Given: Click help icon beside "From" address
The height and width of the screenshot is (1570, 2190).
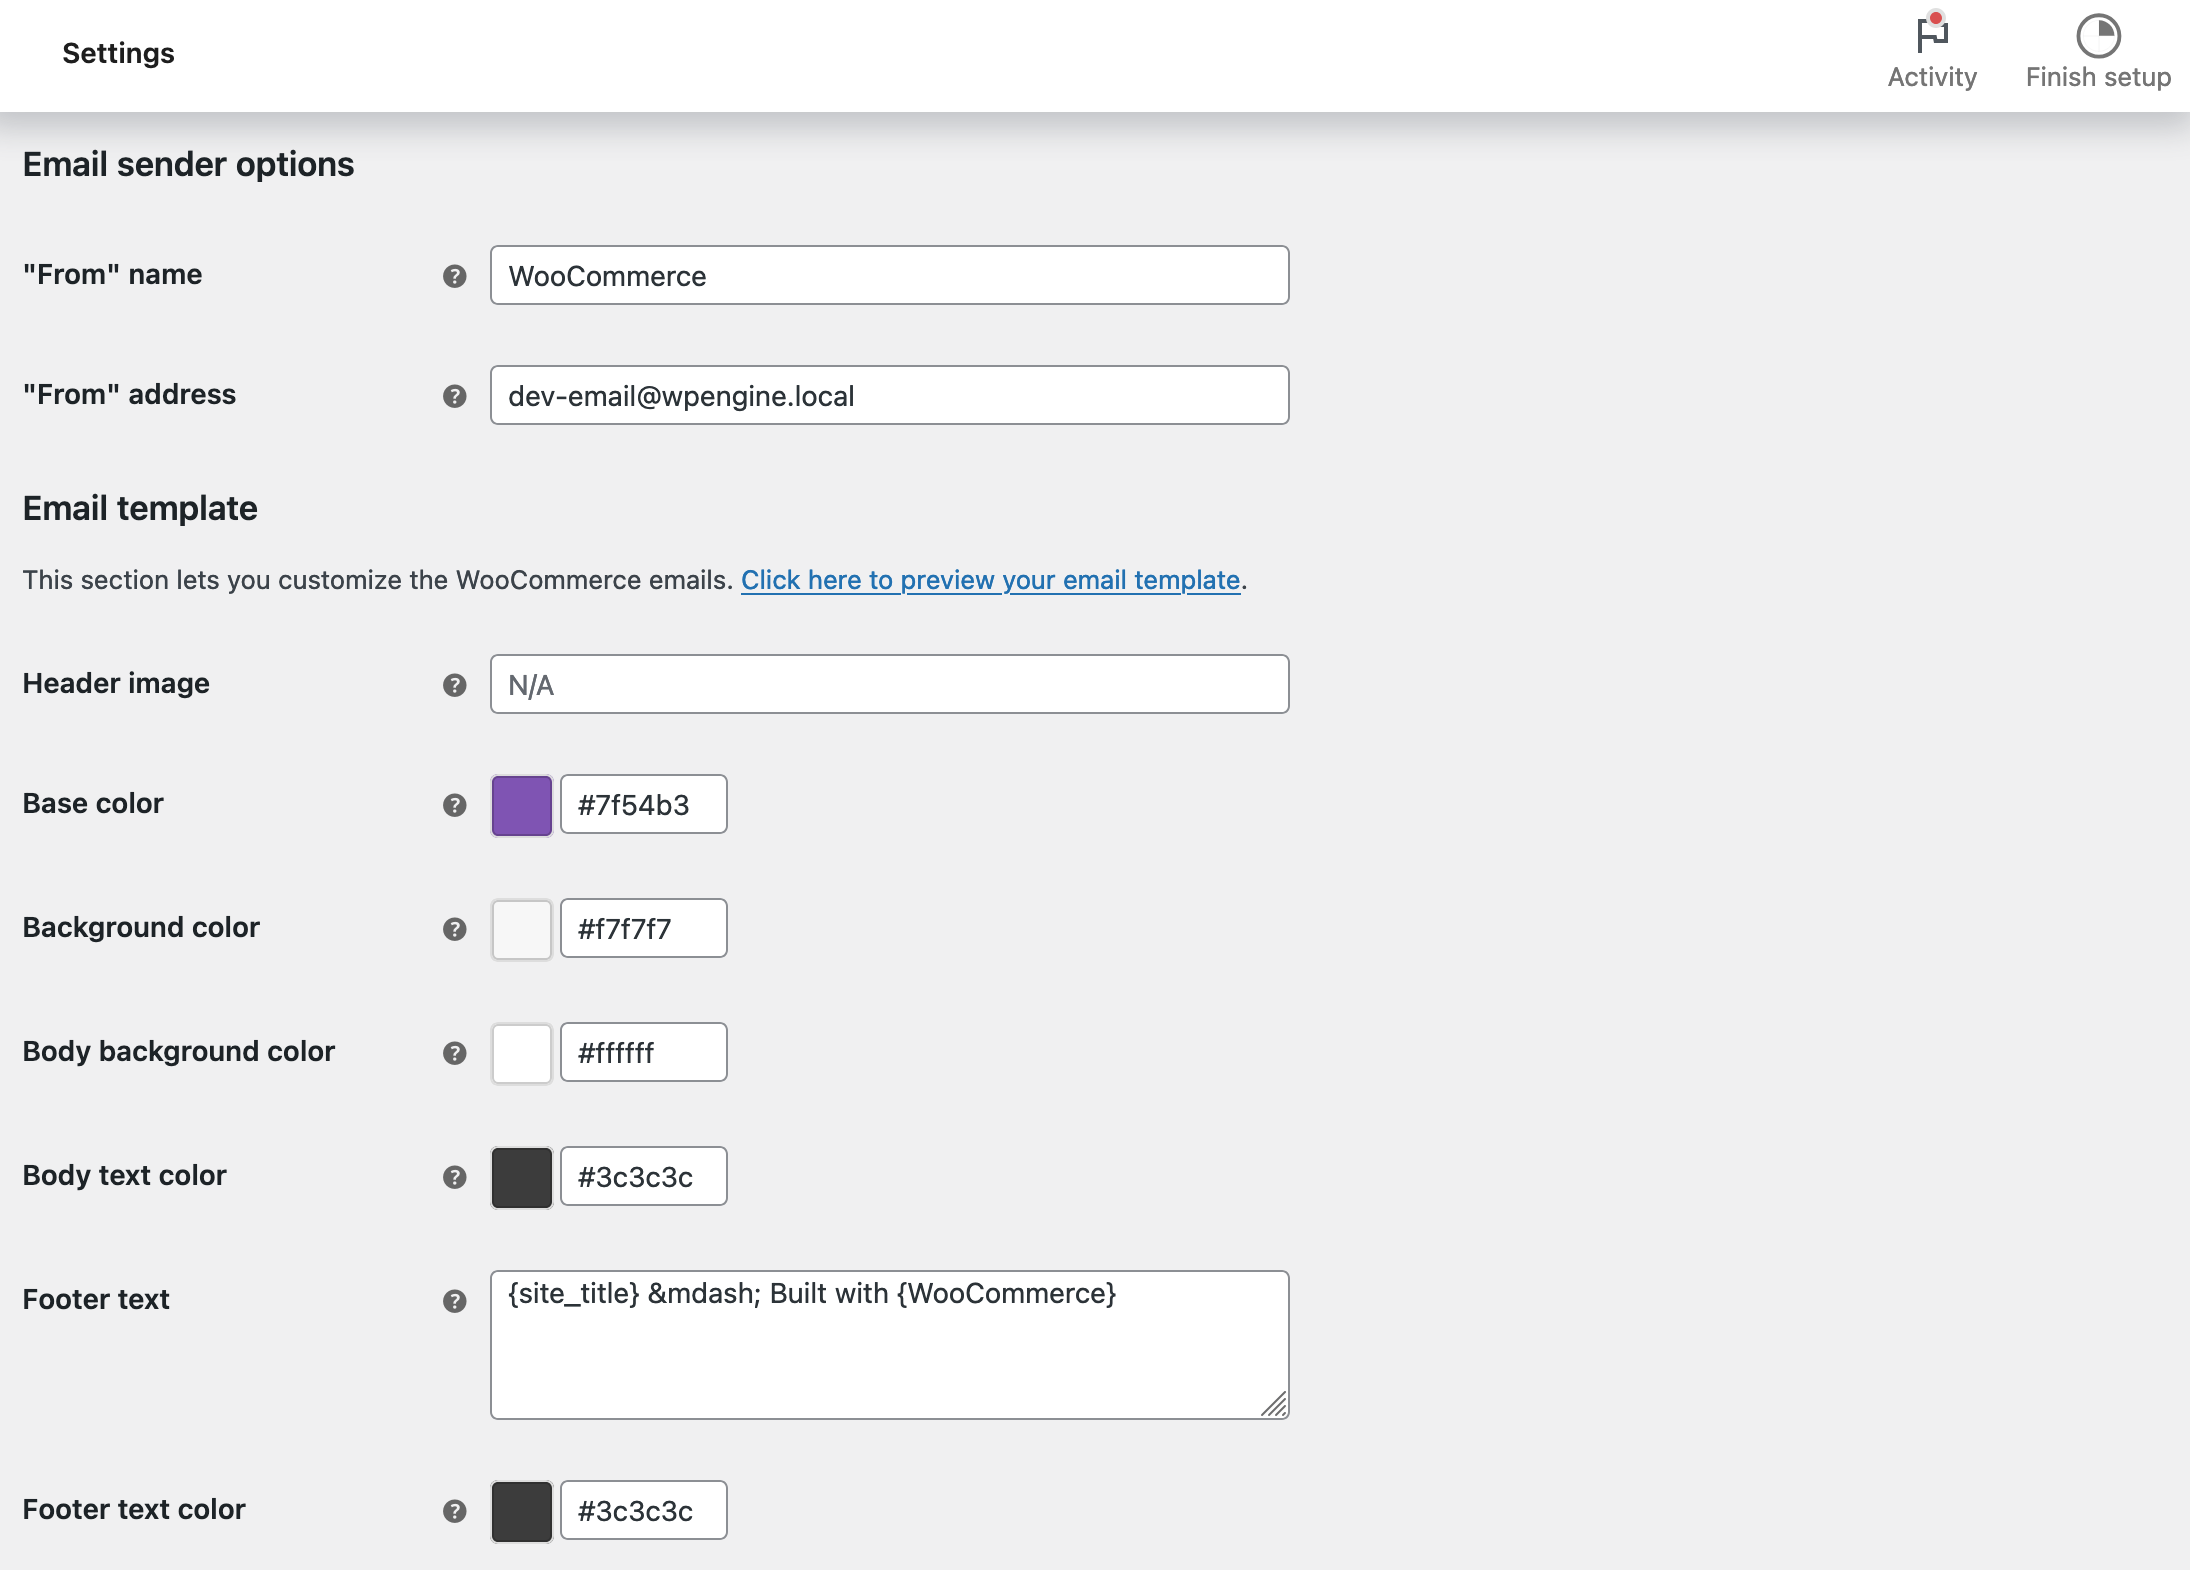Looking at the screenshot, I should click(x=455, y=396).
